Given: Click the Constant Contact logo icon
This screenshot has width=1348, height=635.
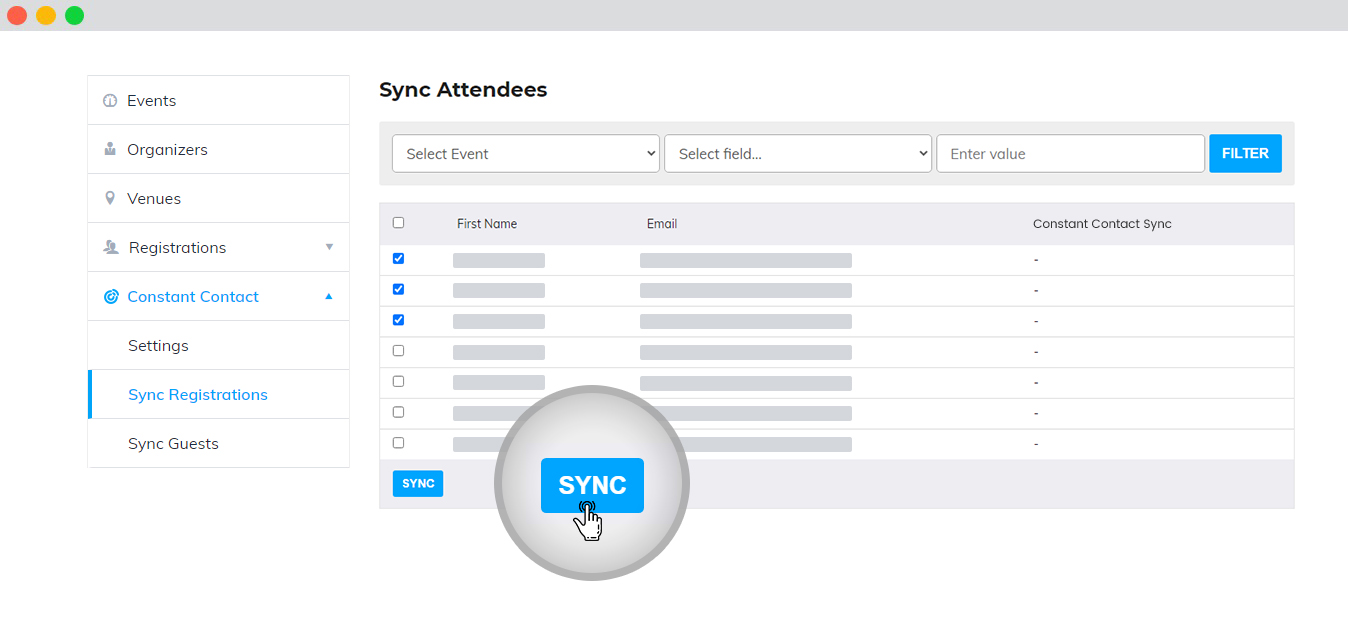Looking at the screenshot, I should 111,297.
